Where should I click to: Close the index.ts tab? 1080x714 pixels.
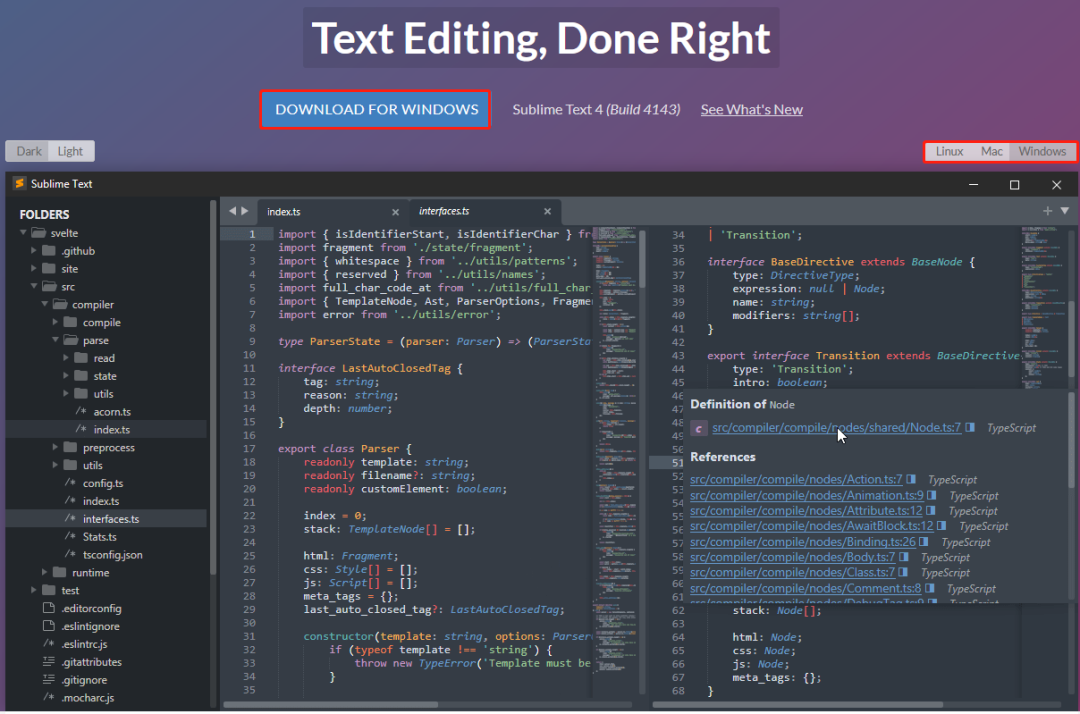395,212
